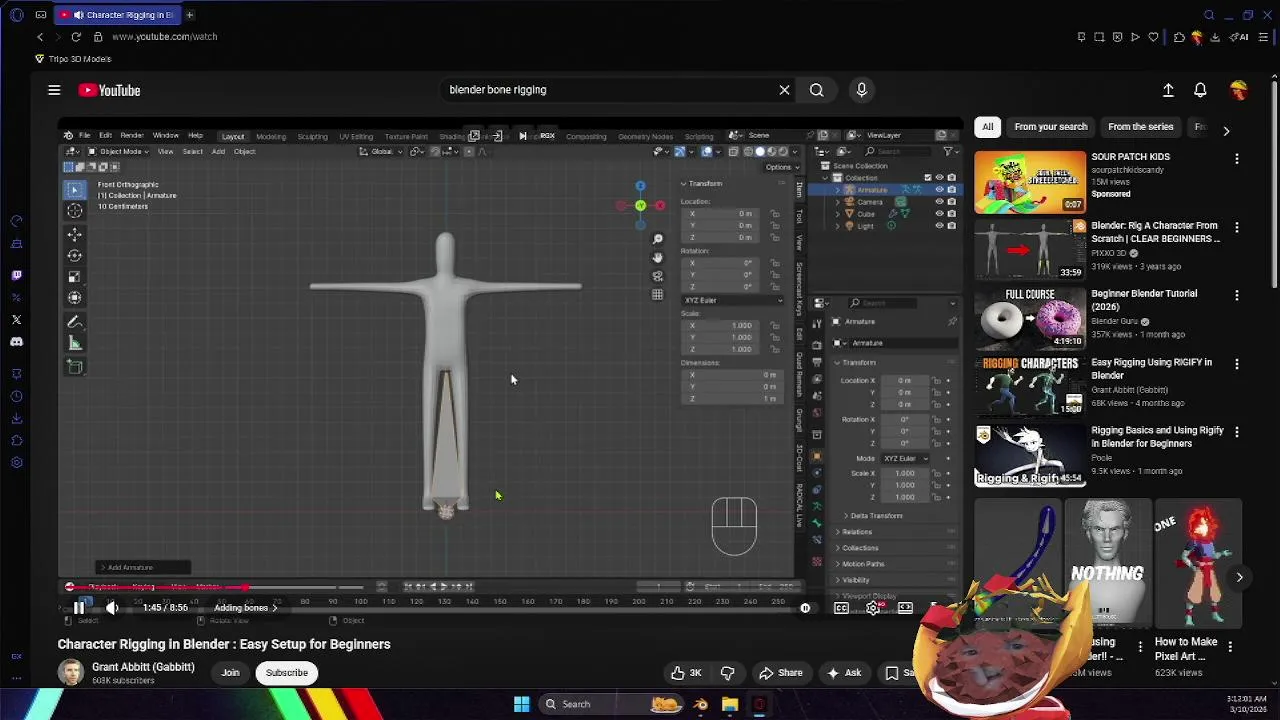This screenshot has width=1280, height=720.
Task: Select the Move tool in Blender toolbar
Action: point(75,234)
